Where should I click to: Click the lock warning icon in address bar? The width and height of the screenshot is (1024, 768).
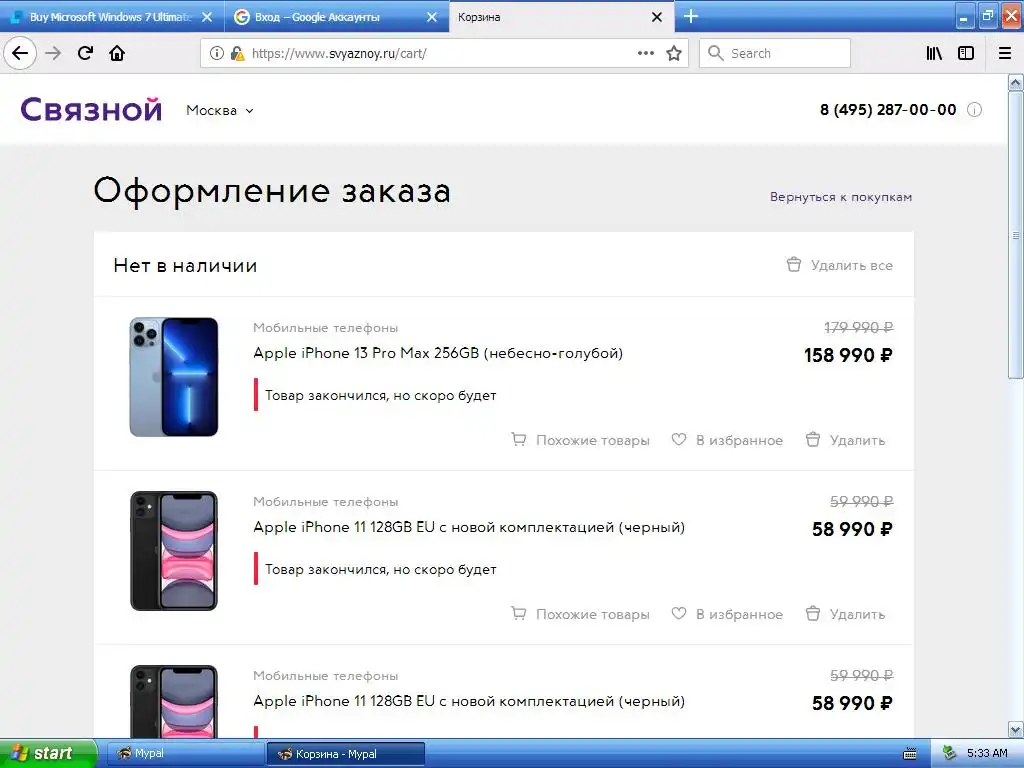click(x=237, y=54)
